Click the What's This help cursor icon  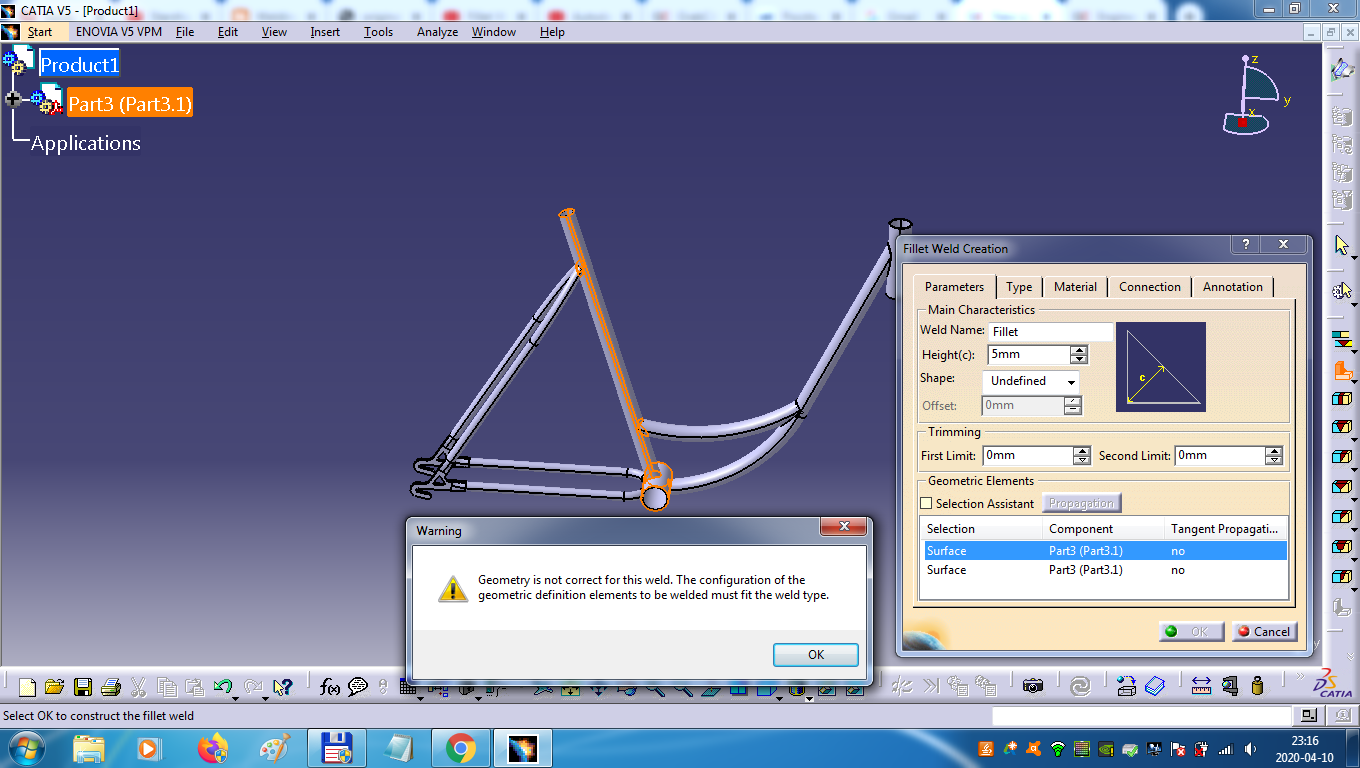pyautogui.click(x=283, y=687)
